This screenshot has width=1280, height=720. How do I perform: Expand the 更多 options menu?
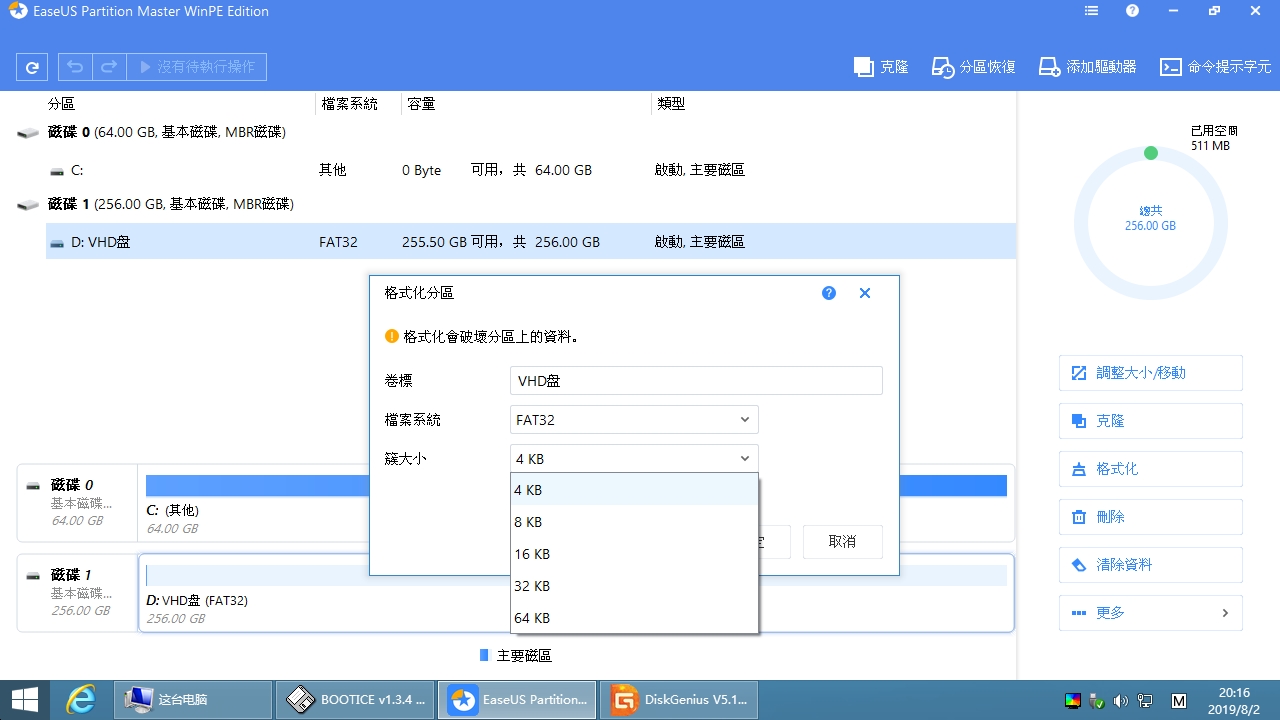point(1150,613)
